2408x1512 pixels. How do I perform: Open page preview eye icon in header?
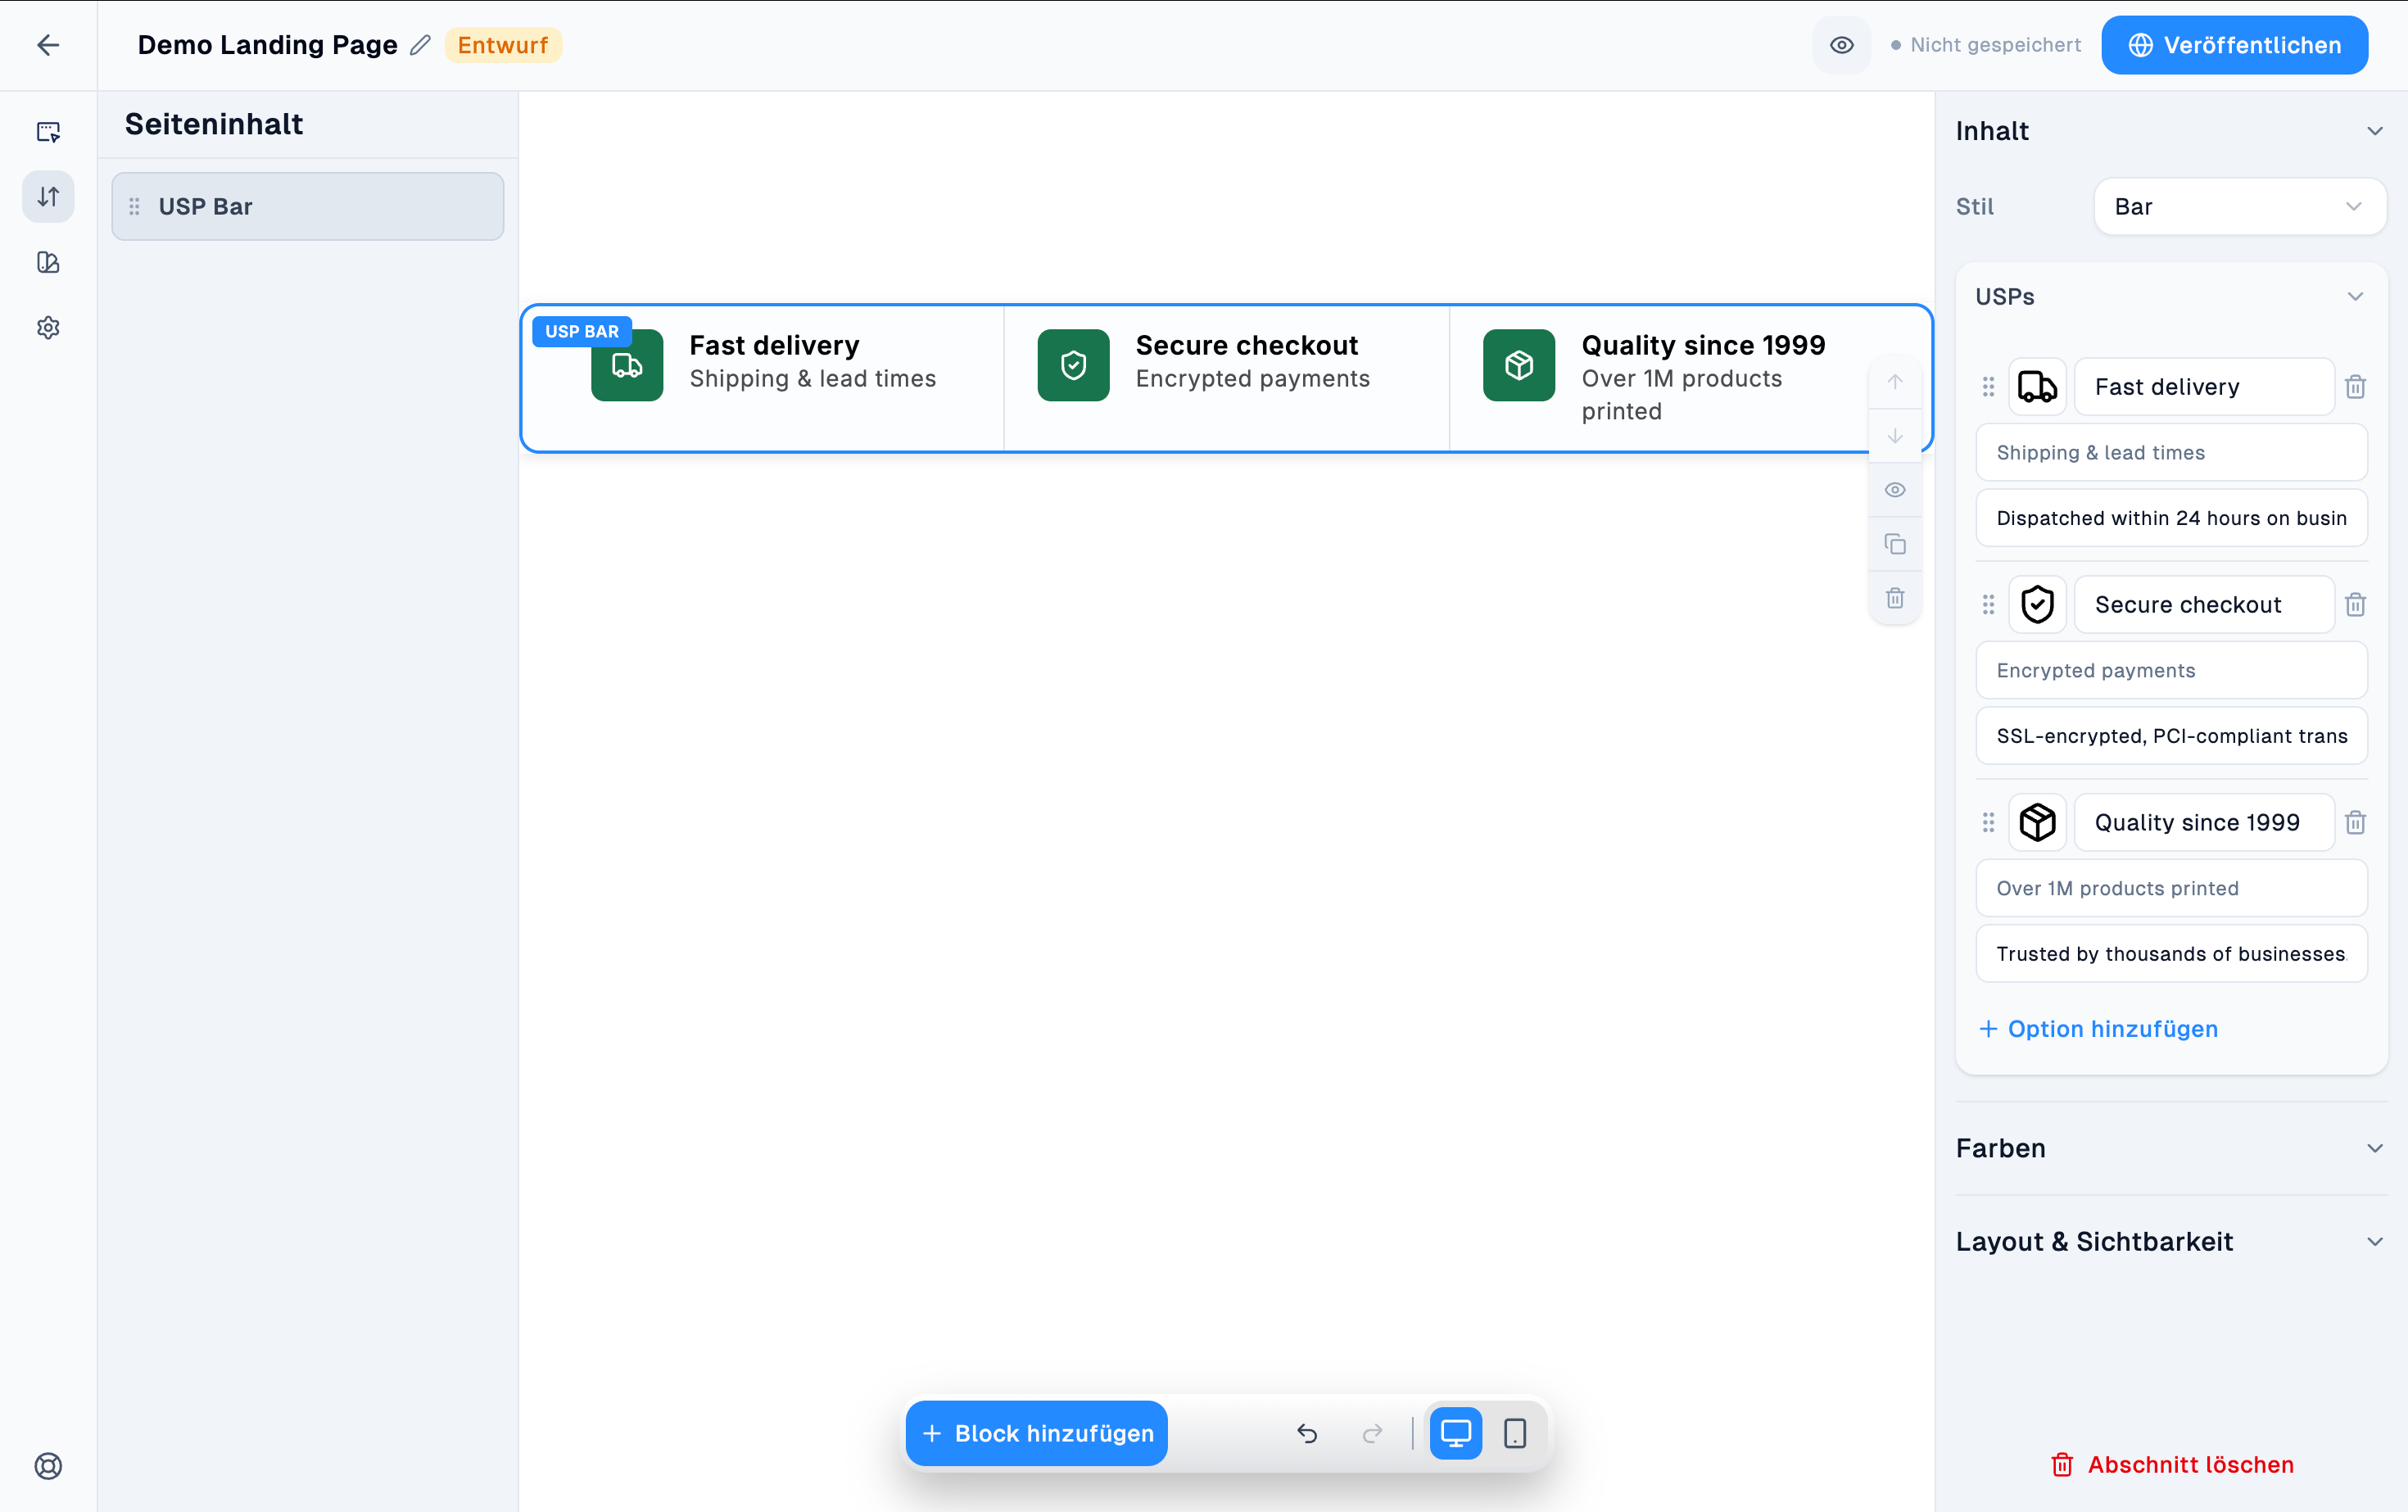(1841, 45)
